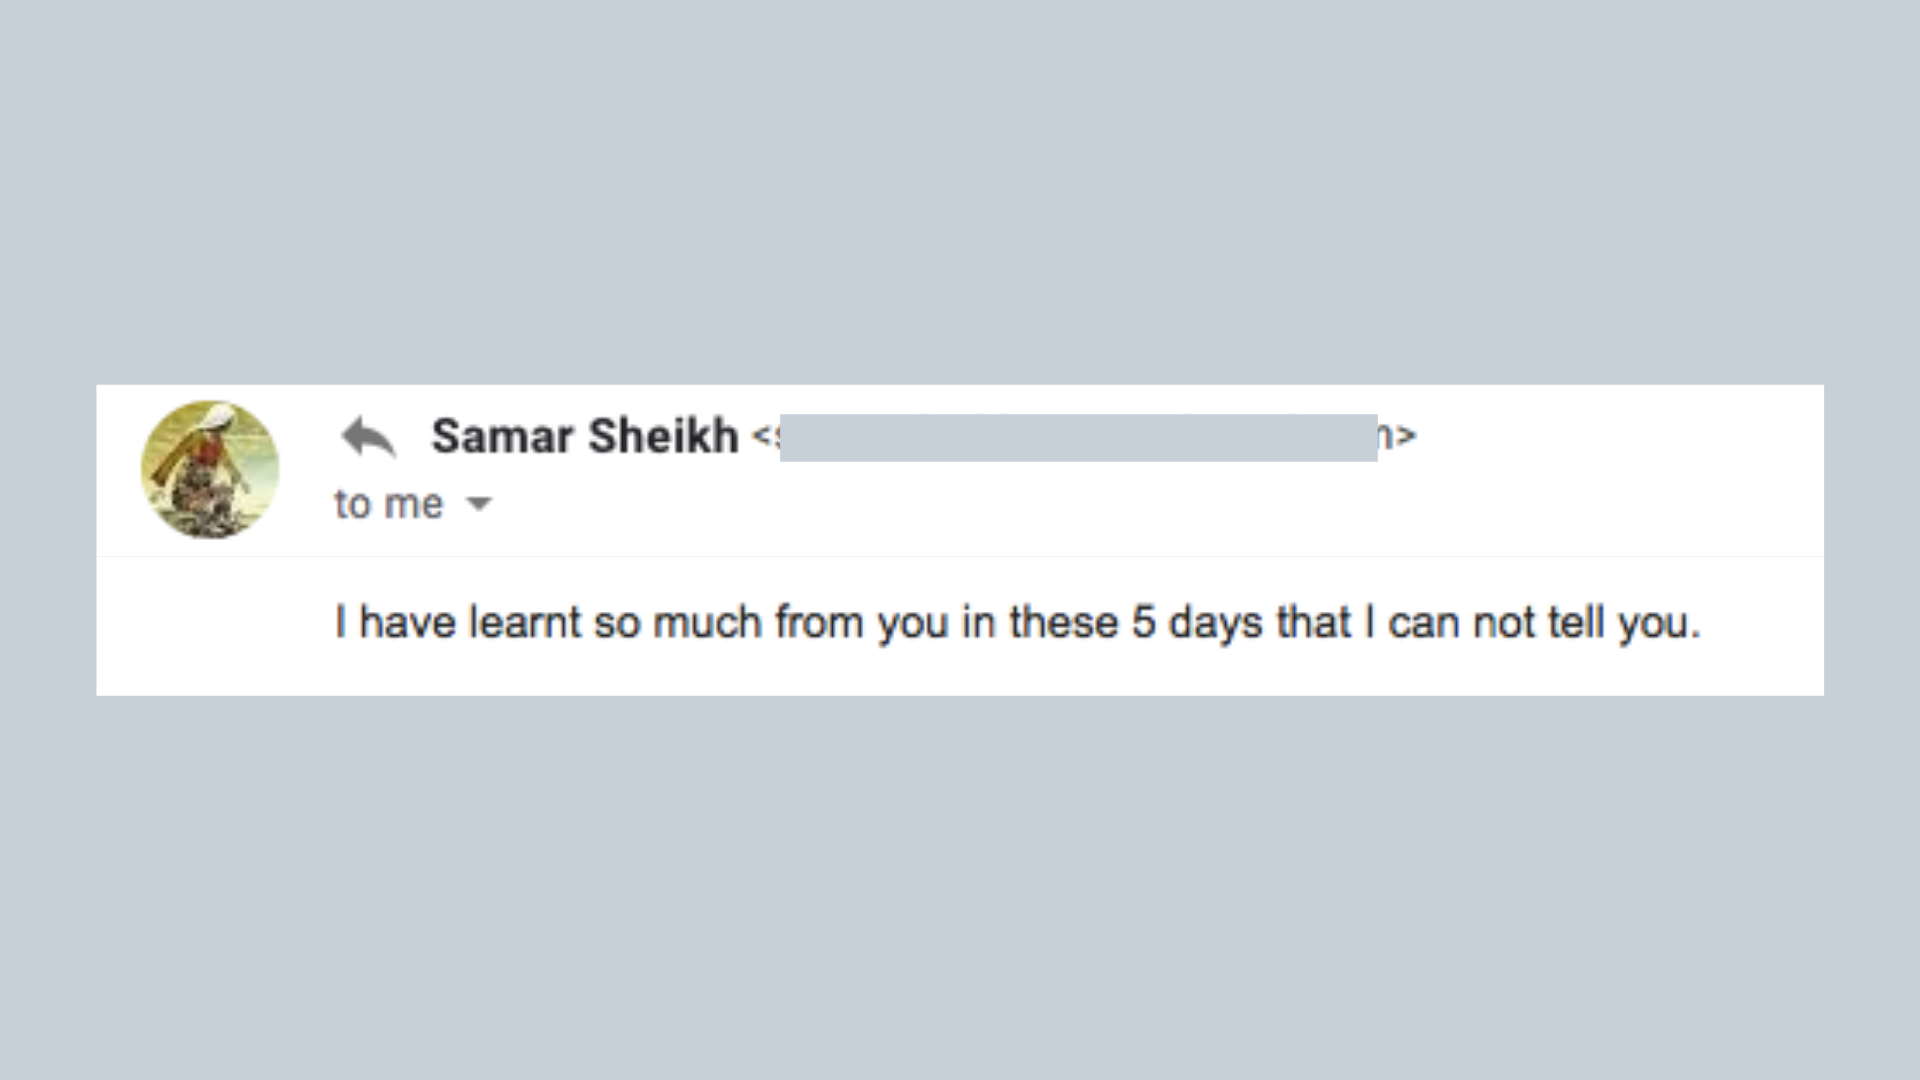
Task: Click the word "from" in the message
Action: click(819, 622)
